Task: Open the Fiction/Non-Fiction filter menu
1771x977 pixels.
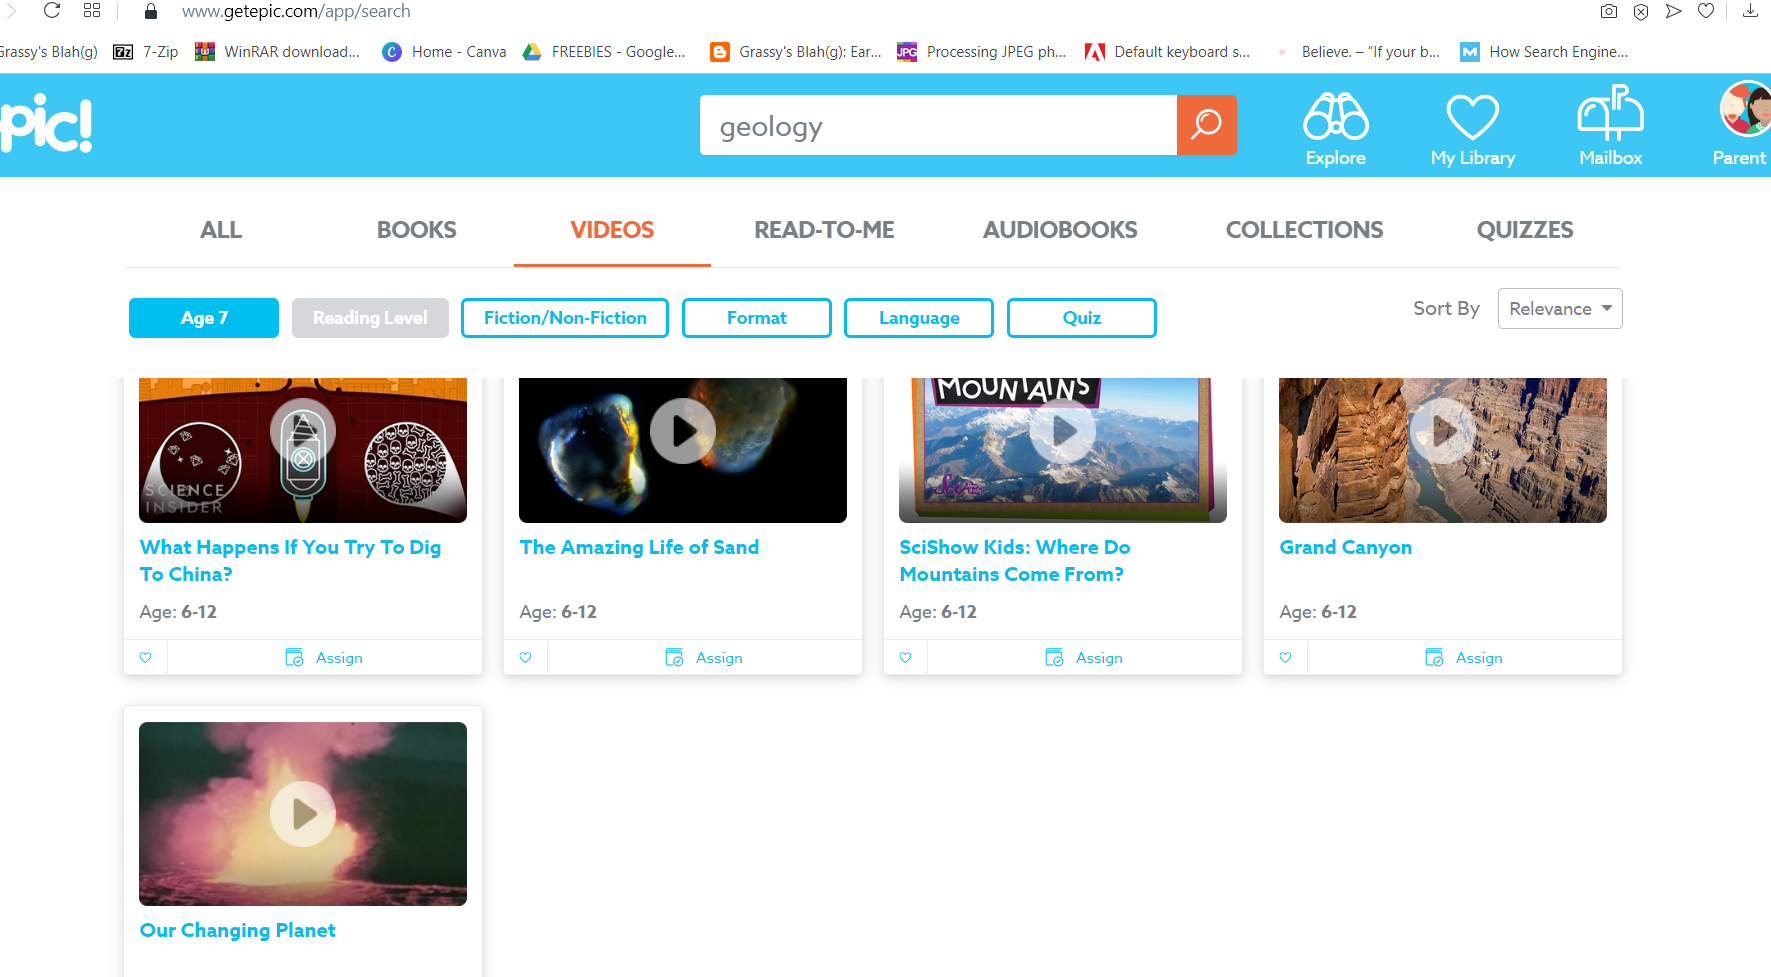Action: click(x=564, y=317)
